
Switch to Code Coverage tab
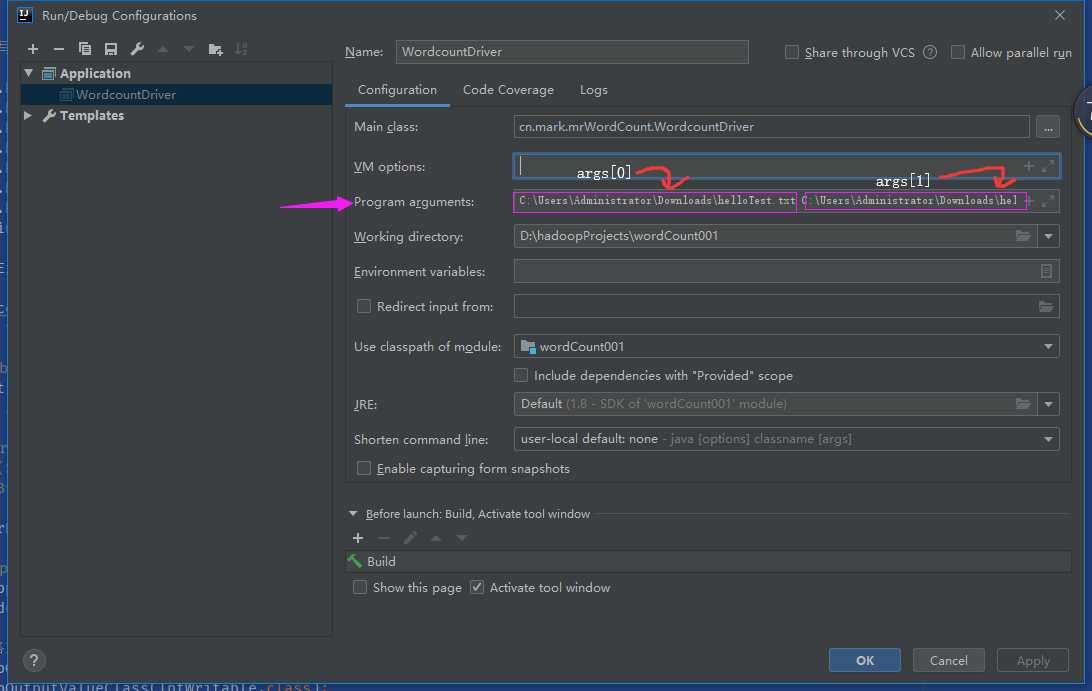coord(508,90)
